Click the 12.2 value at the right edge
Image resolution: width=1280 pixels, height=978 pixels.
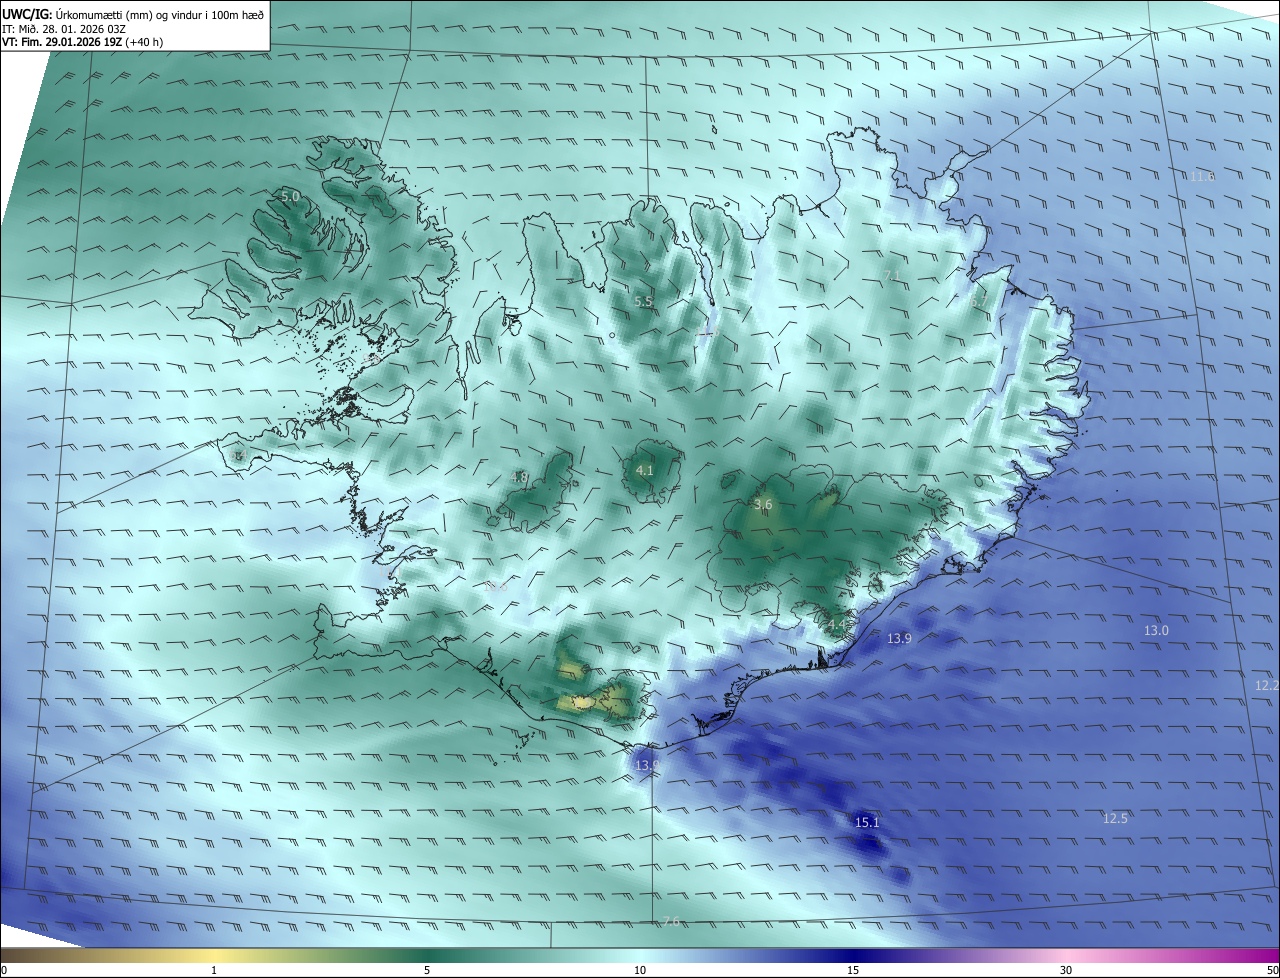click(1266, 685)
